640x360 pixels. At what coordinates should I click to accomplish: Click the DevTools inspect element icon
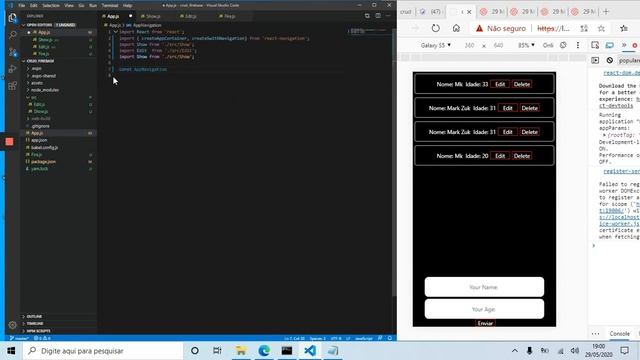(x=595, y=45)
